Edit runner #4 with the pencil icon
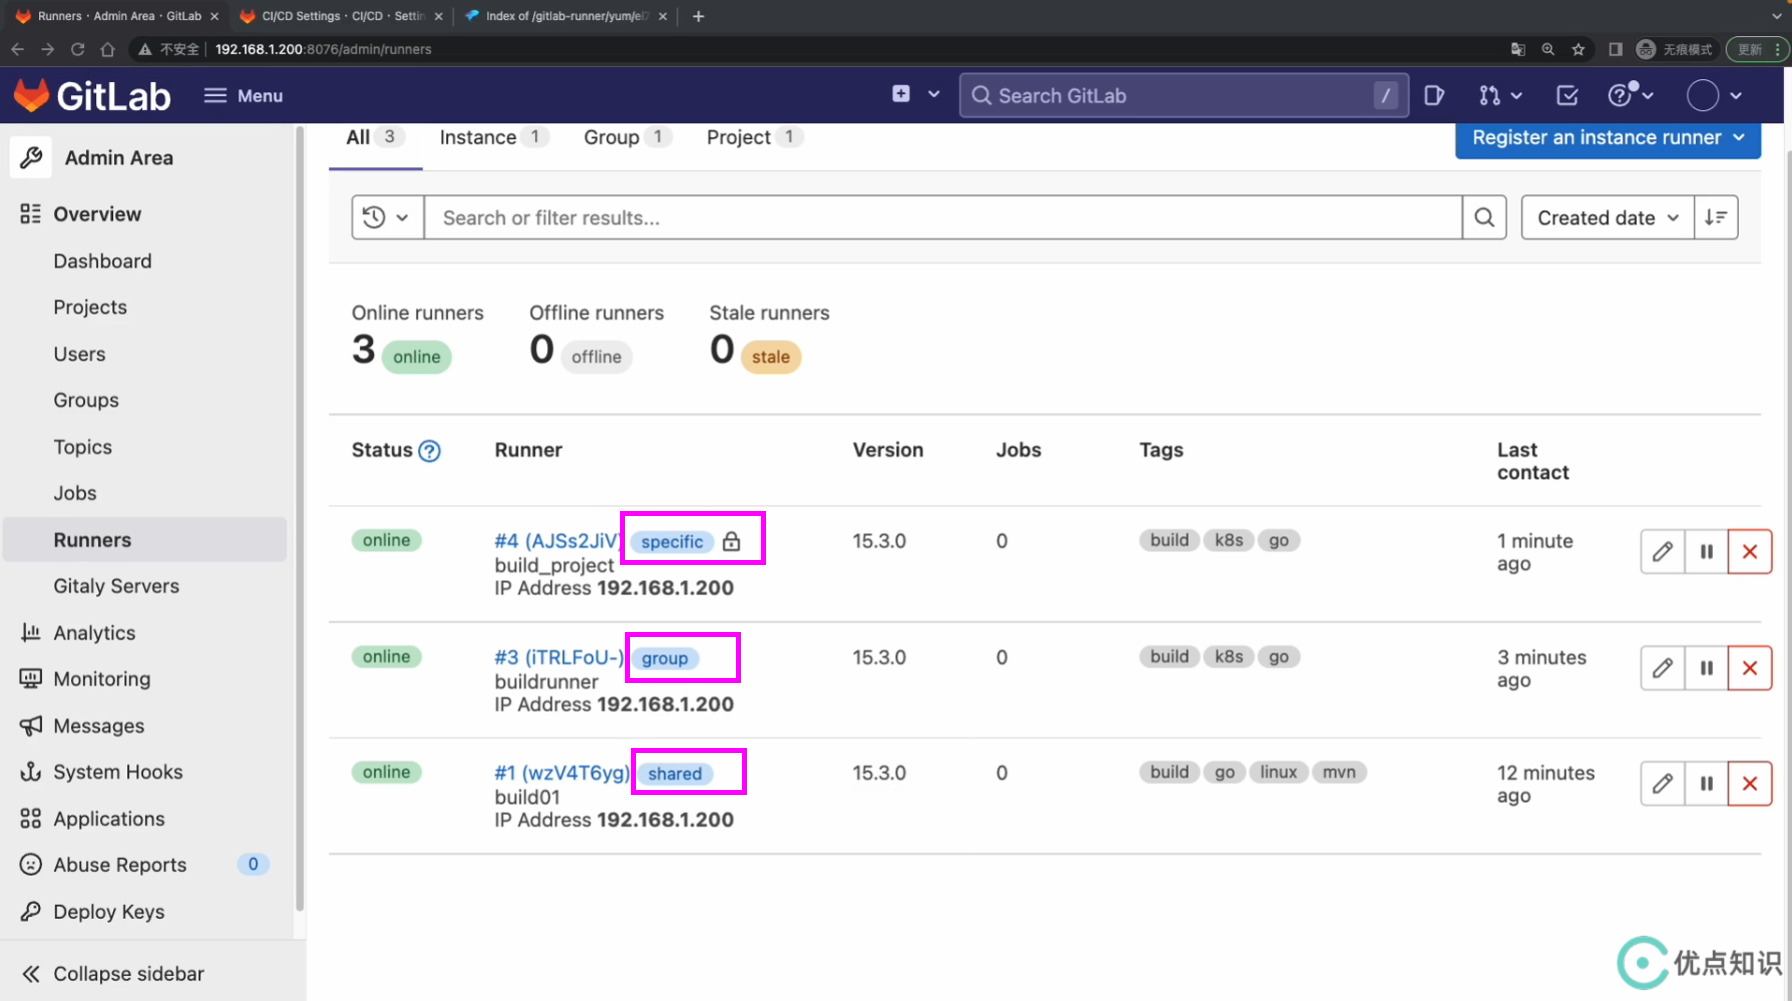Image resolution: width=1792 pixels, height=1001 pixels. click(x=1662, y=551)
